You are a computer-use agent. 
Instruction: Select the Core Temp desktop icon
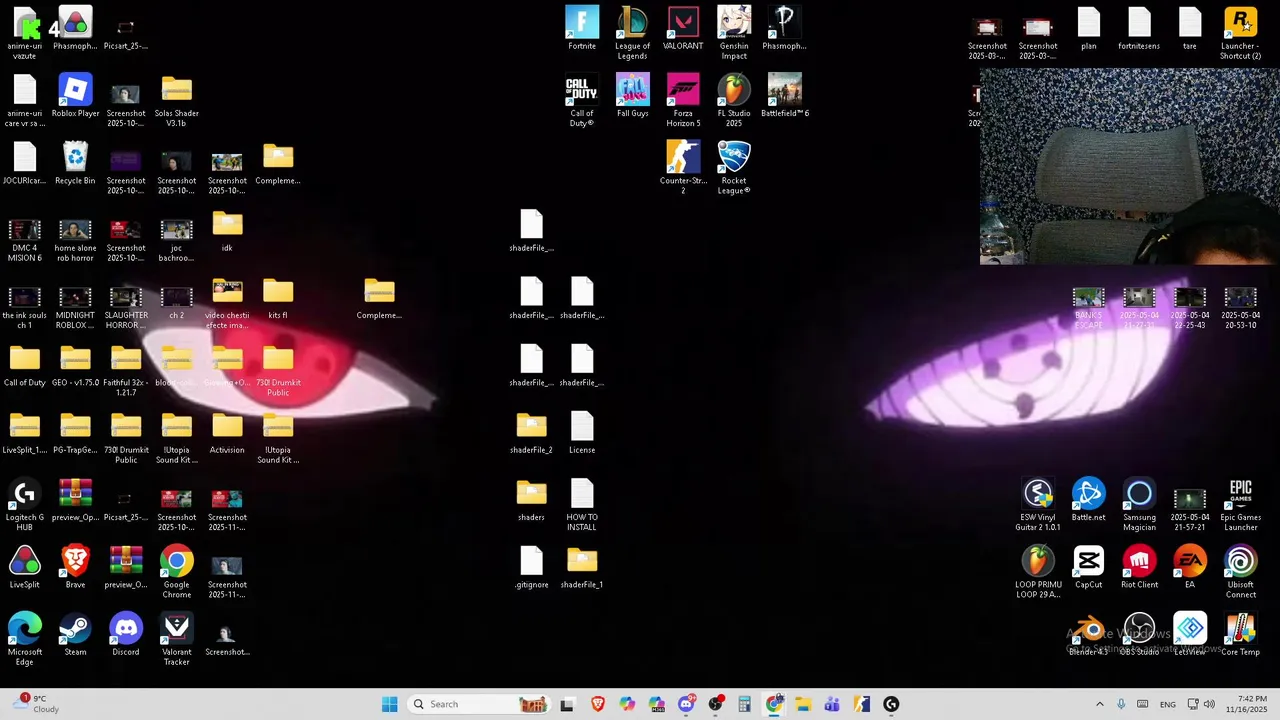click(1240, 634)
